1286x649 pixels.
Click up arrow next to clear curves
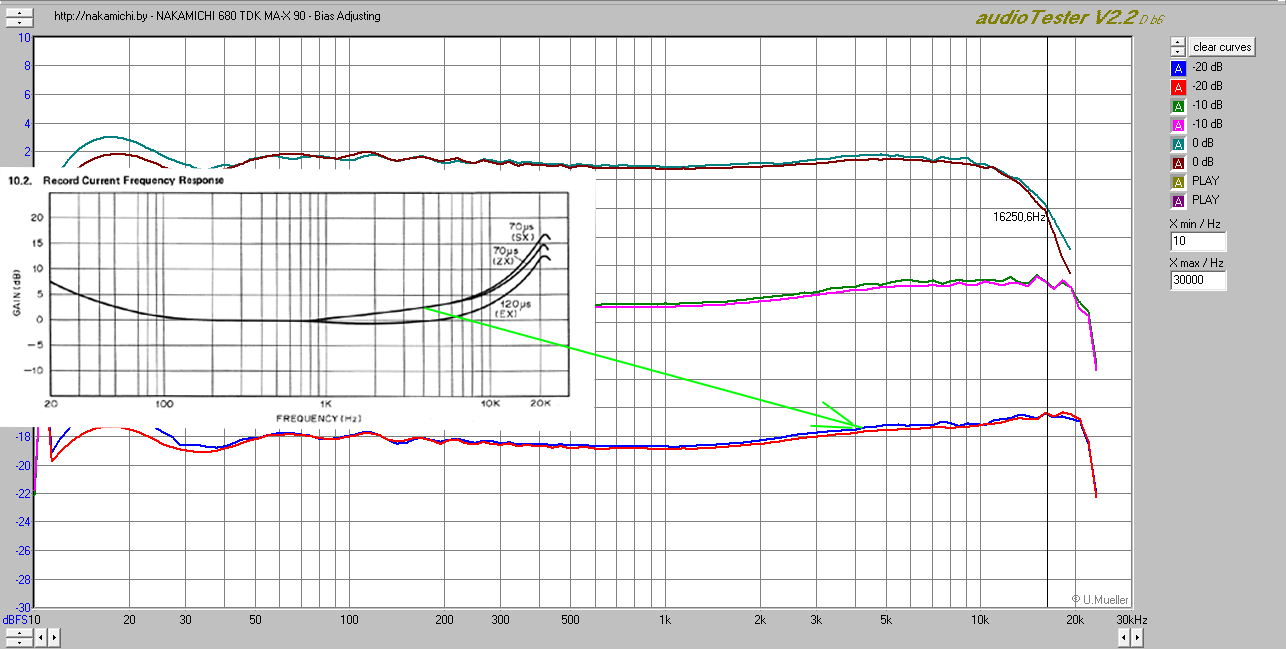pos(1178,43)
